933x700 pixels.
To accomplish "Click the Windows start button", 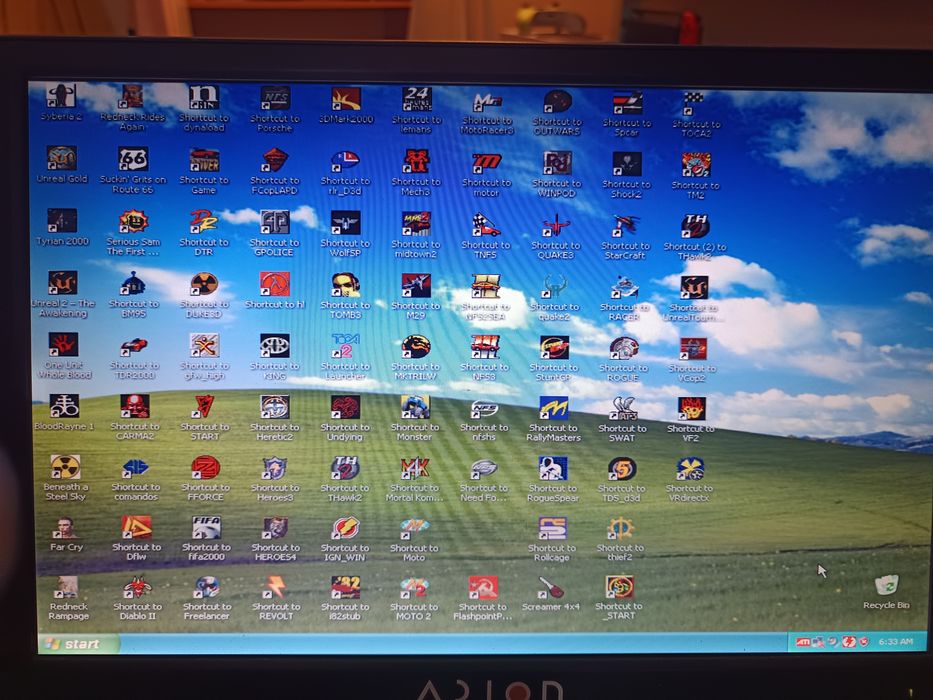I will [77, 643].
